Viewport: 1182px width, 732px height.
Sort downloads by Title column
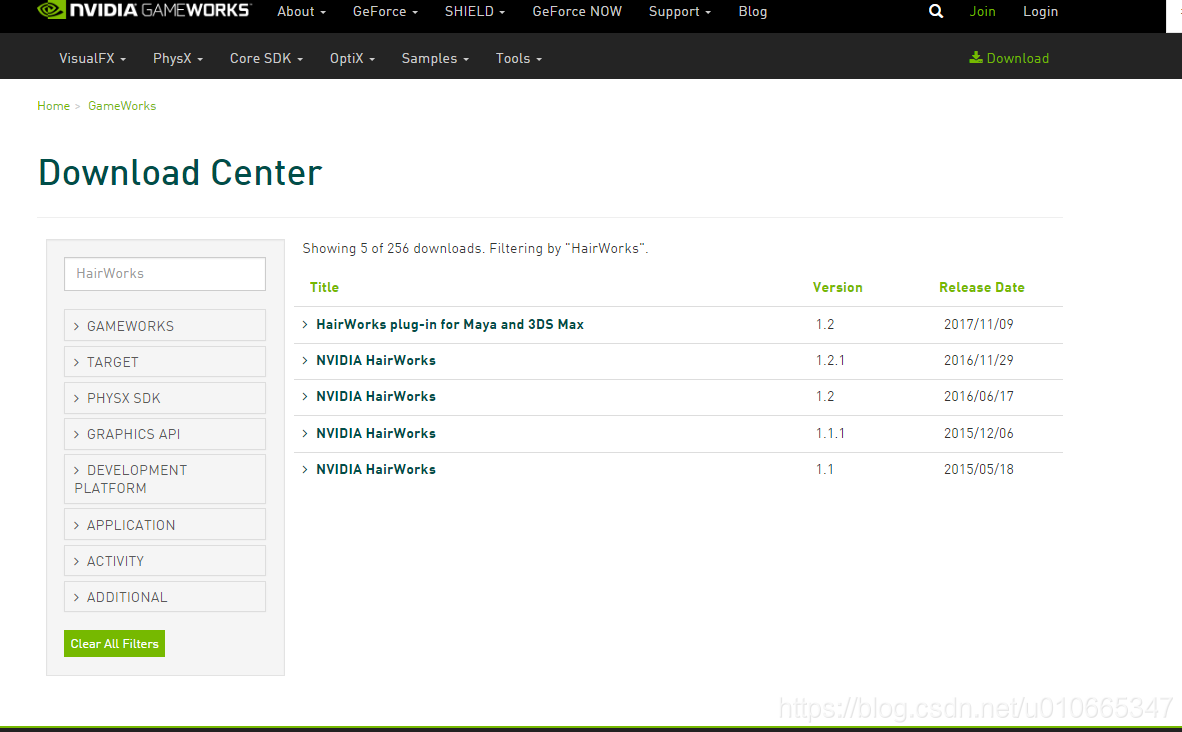[324, 287]
